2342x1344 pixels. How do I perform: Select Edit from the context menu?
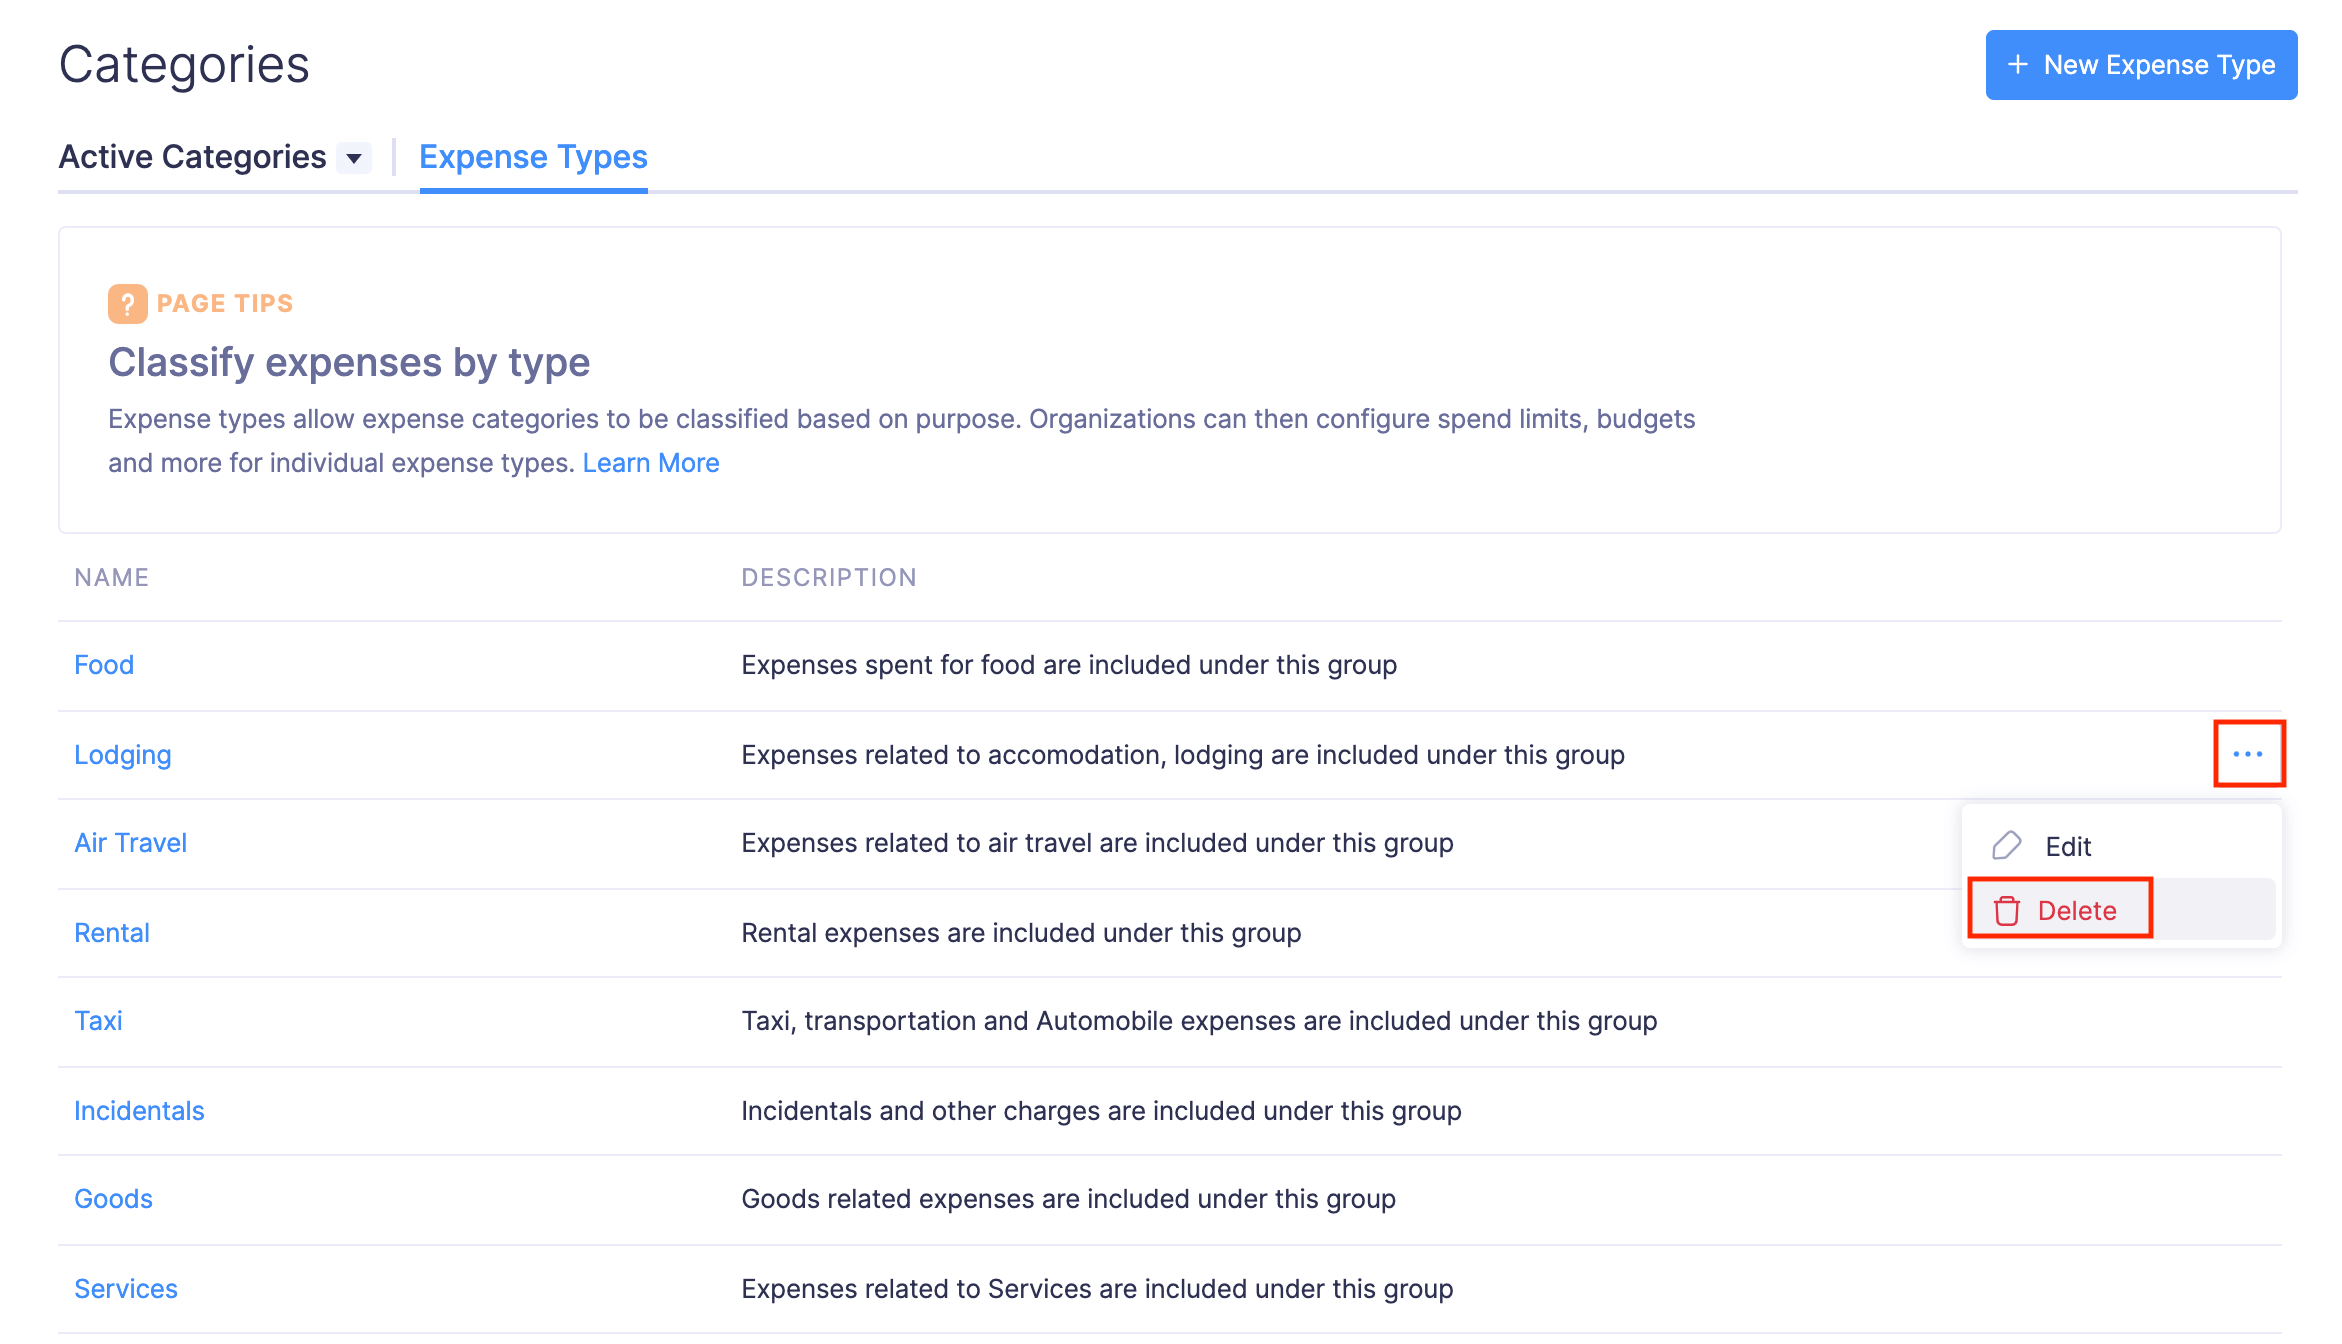tap(2066, 846)
